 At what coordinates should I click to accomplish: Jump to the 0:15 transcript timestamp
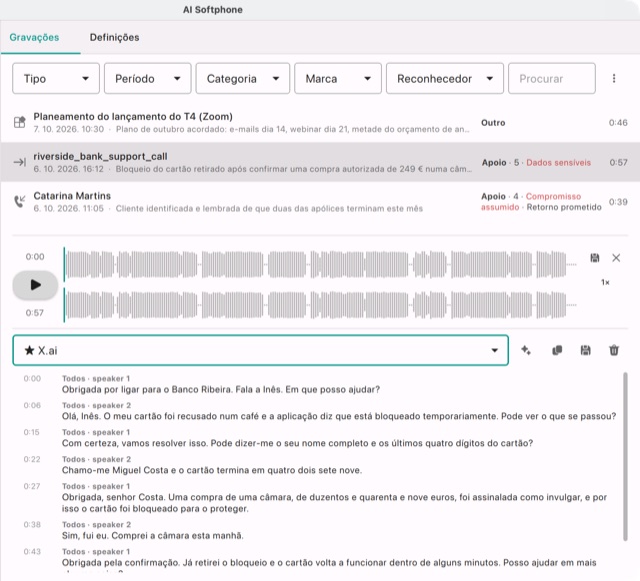[x=31, y=432]
